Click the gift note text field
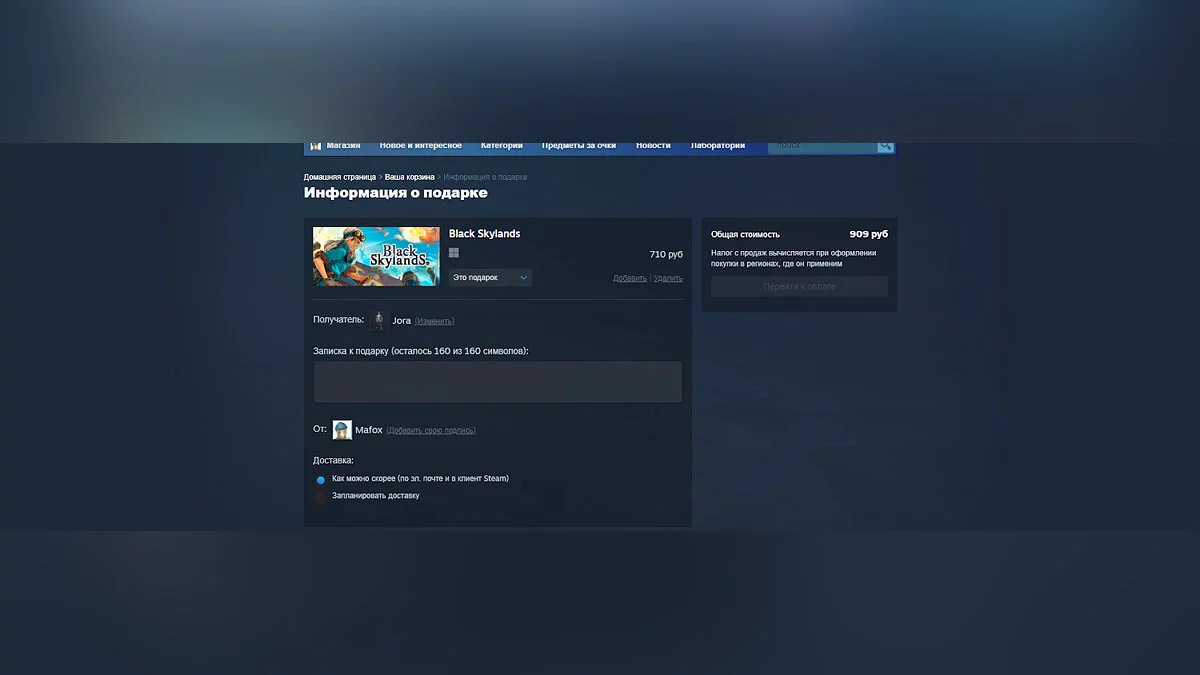This screenshot has height=675, width=1200. [497, 382]
